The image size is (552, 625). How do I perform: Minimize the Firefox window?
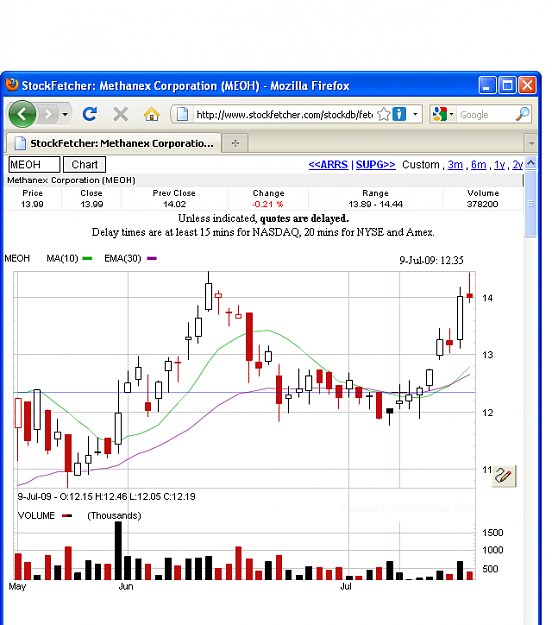tap(487, 85)
